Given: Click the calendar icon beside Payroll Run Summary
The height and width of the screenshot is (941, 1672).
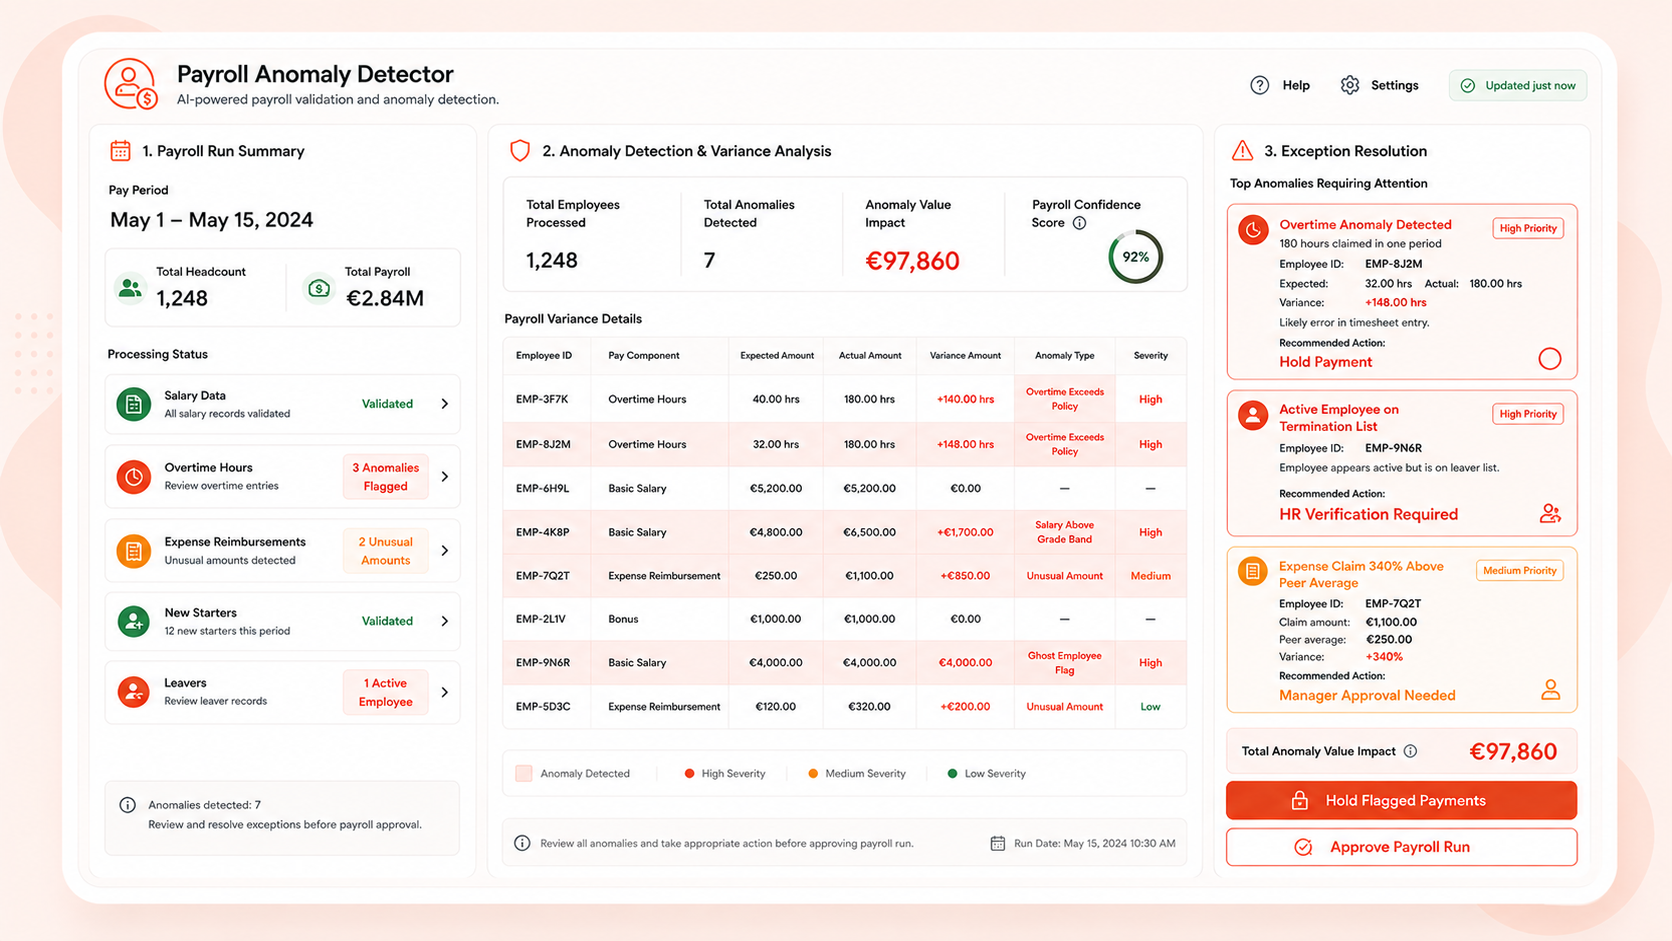Looking at the screenshot, I should click(120, 151).
